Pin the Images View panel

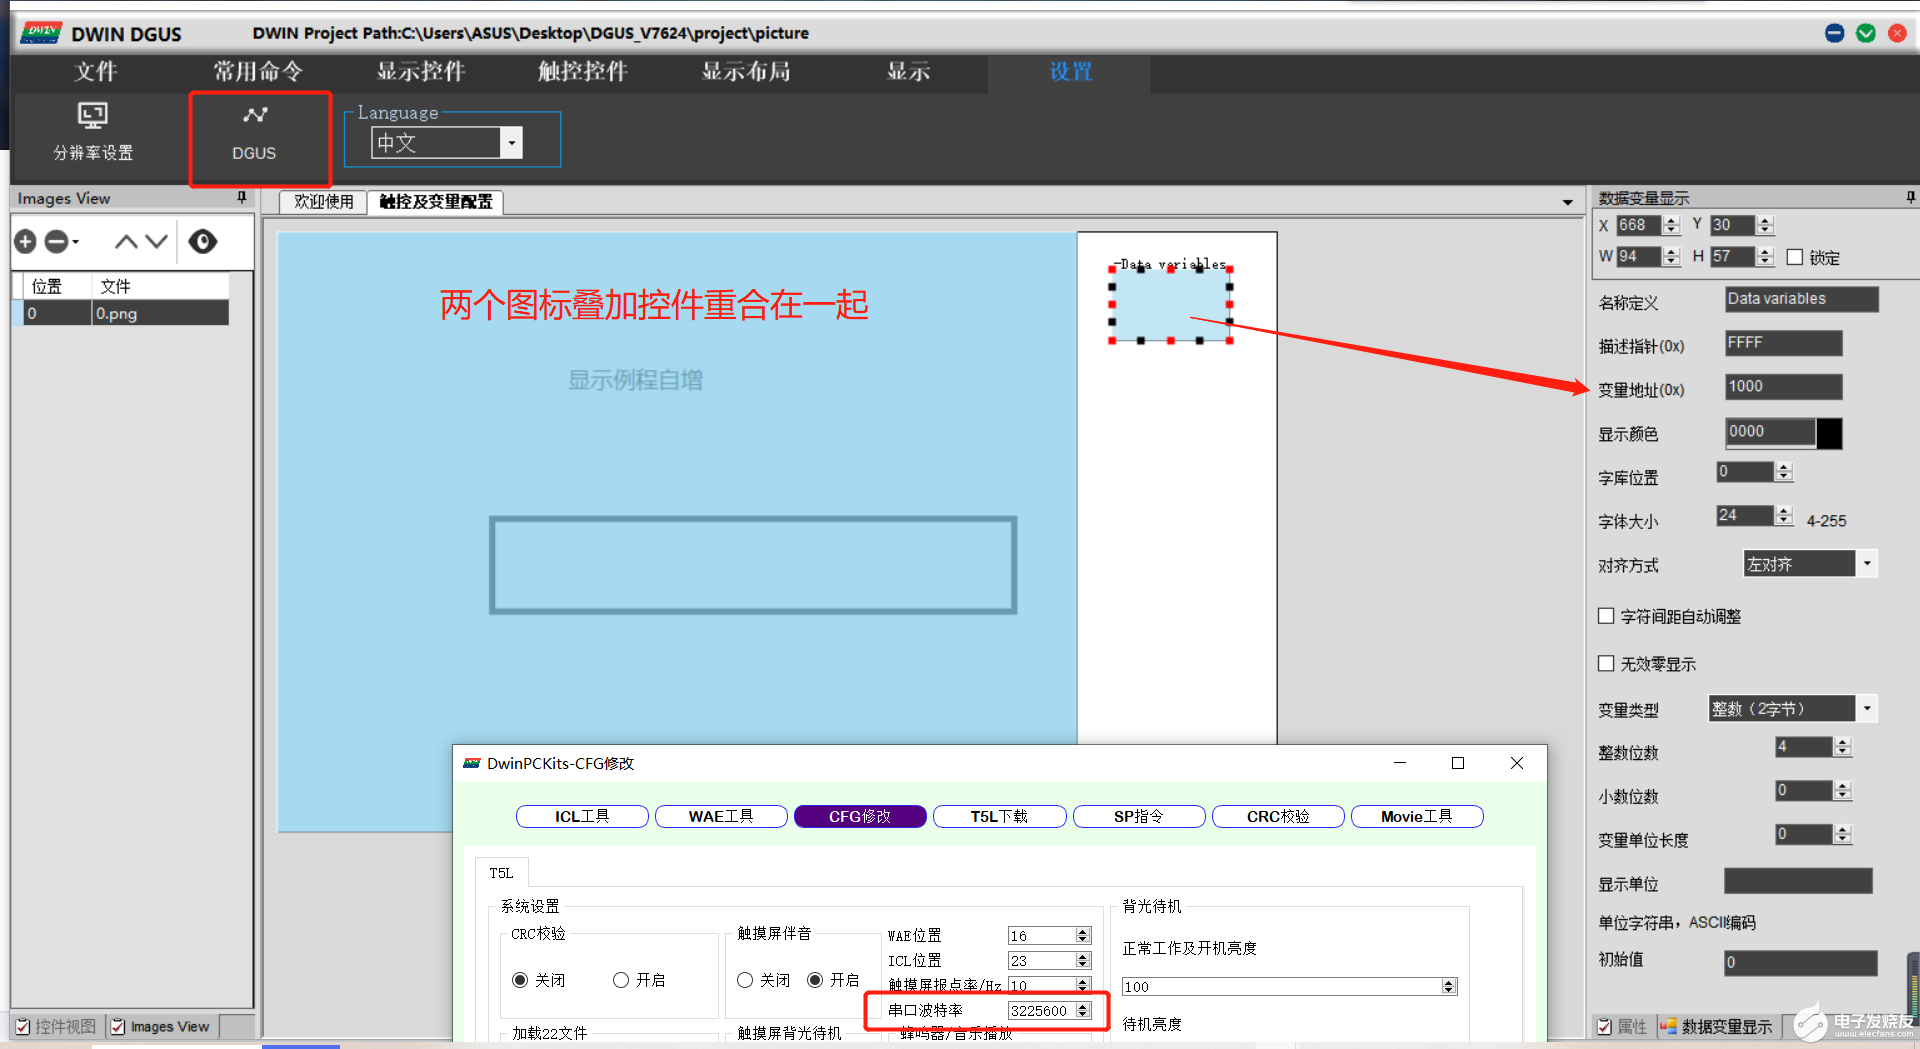pyautogui.click(x=242, y=198)
